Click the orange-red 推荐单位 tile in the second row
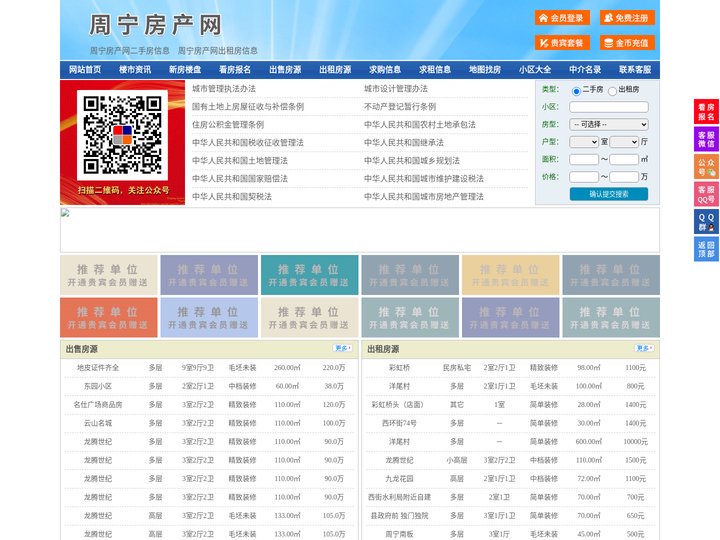Image resolution: width=720 pixels, height=540 pixels. (x=109, y=317)
